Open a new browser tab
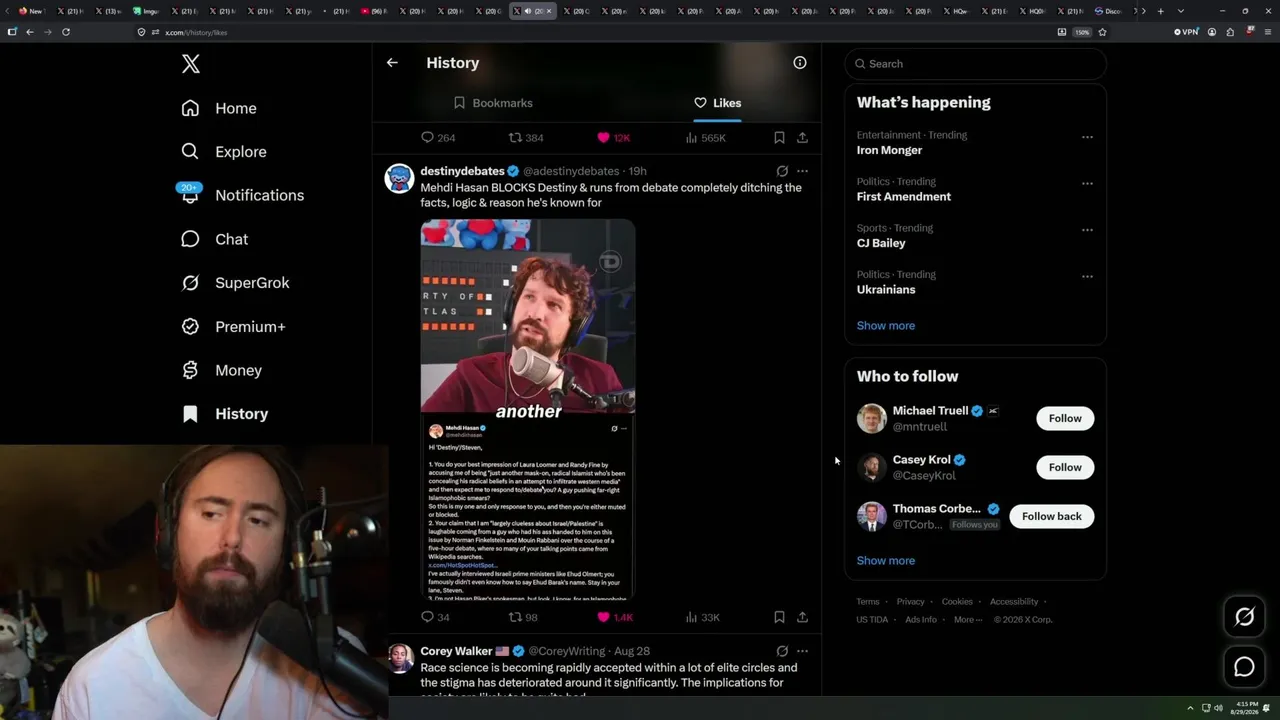 point(1161,11)
